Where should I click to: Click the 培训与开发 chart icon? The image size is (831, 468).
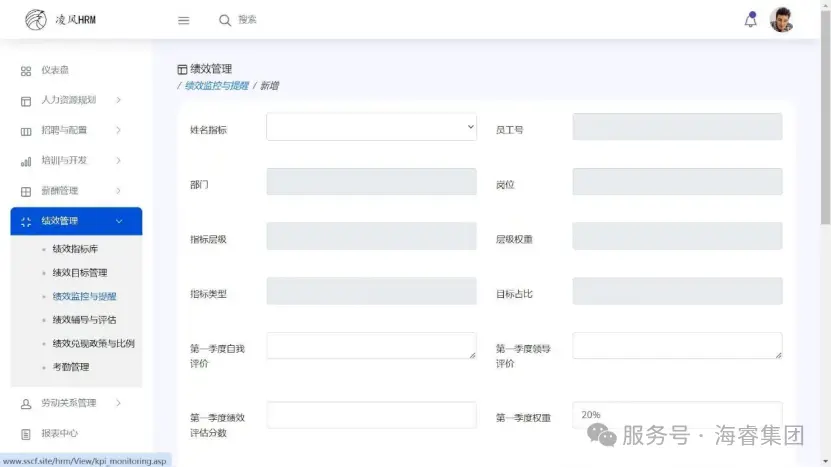(x=26, y=161)
